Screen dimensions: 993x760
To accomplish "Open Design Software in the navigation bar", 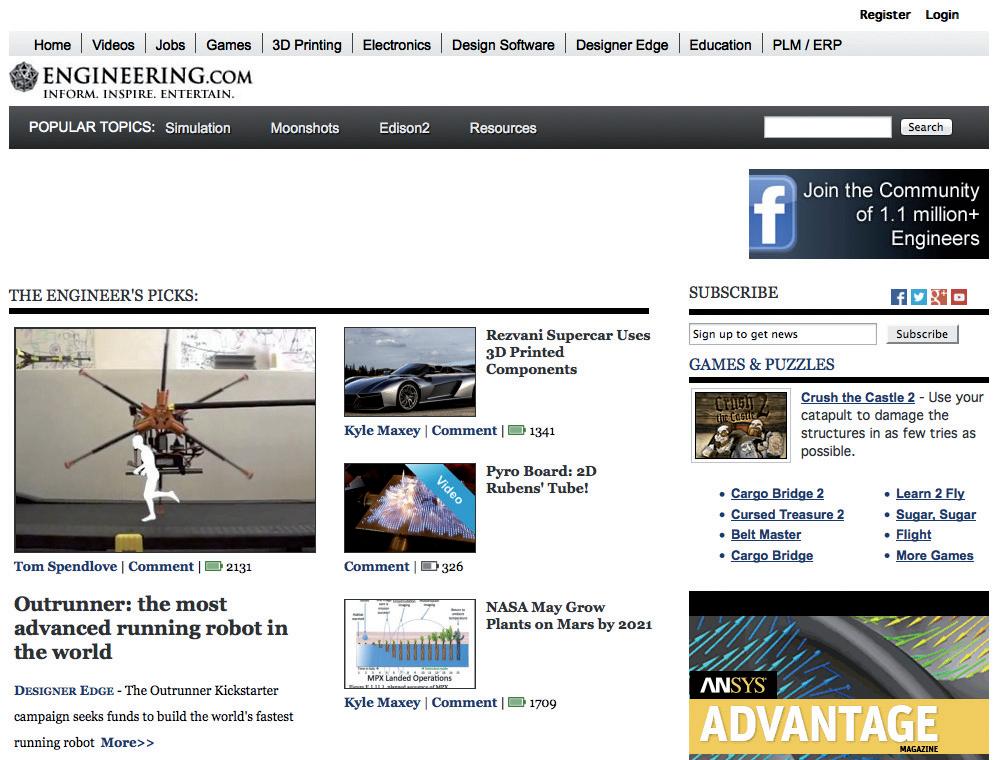I will click(503, 45).
